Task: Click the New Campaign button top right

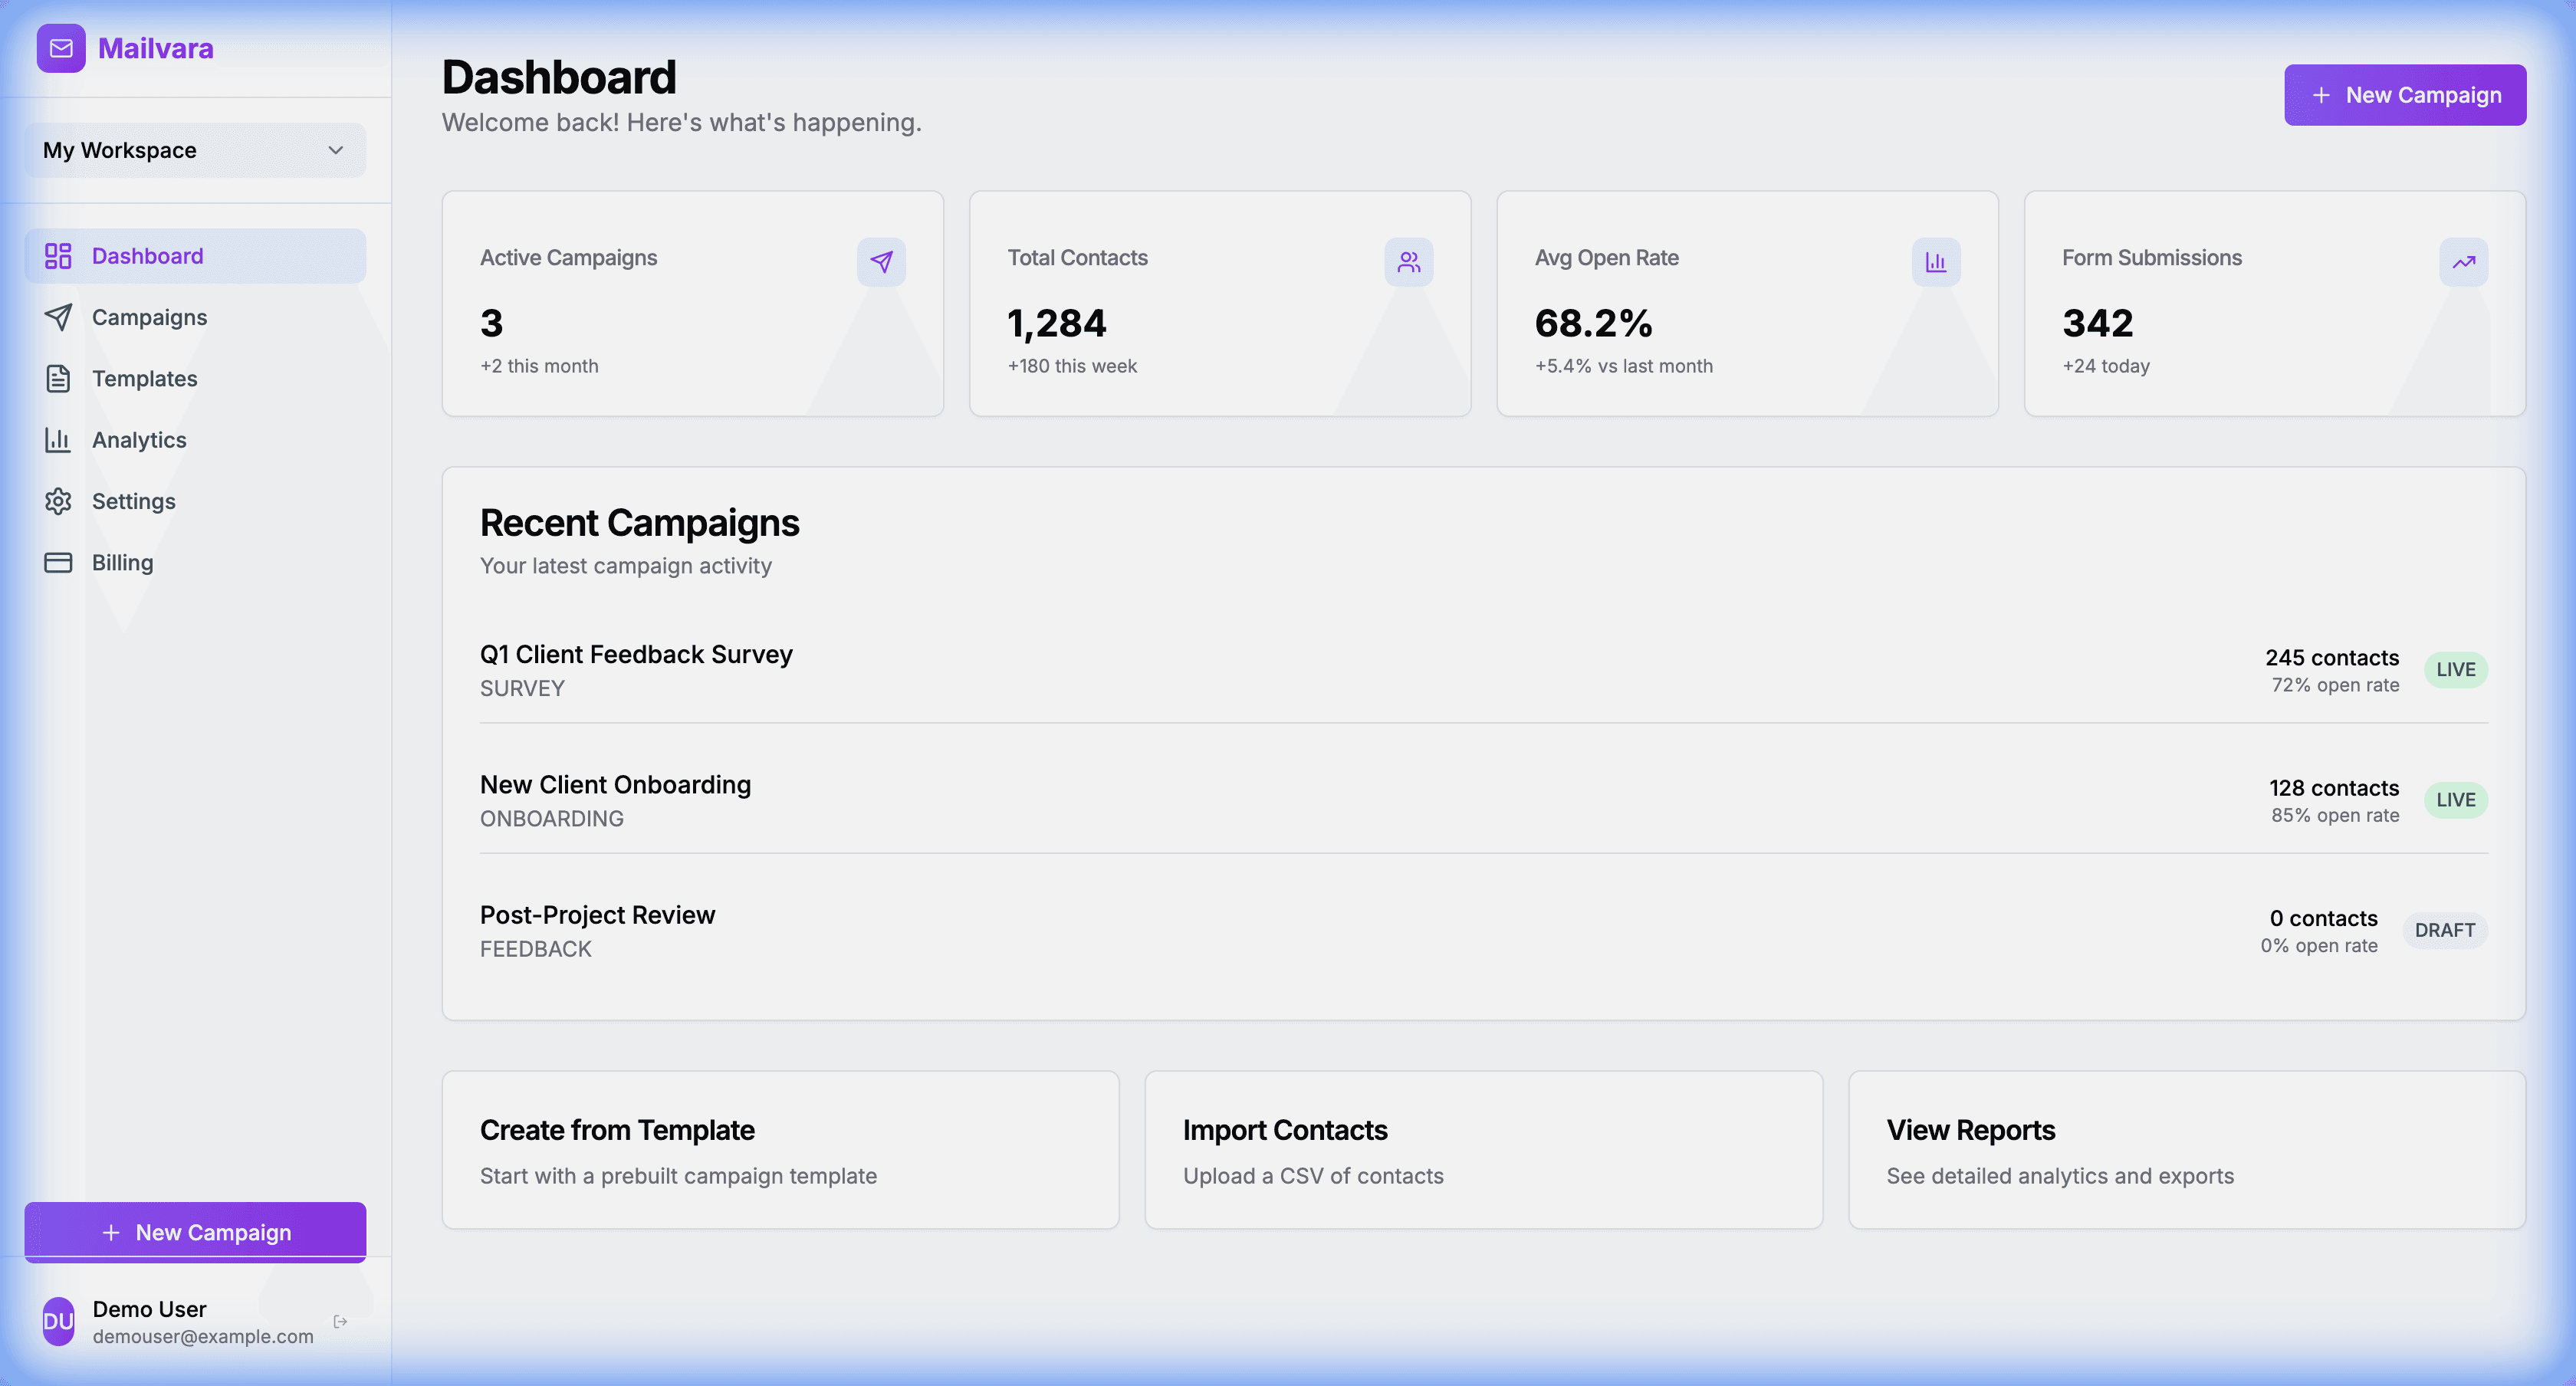Action: (2404, 94)
